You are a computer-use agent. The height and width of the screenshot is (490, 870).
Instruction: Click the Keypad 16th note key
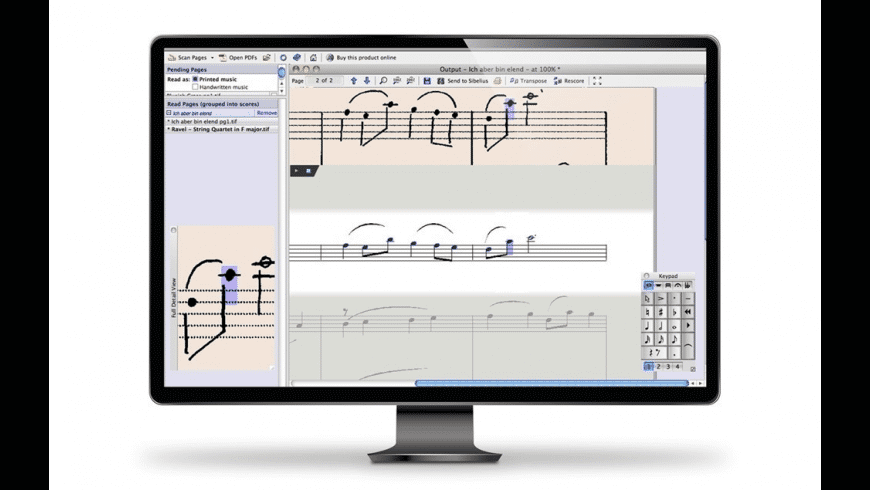point(661,339)
